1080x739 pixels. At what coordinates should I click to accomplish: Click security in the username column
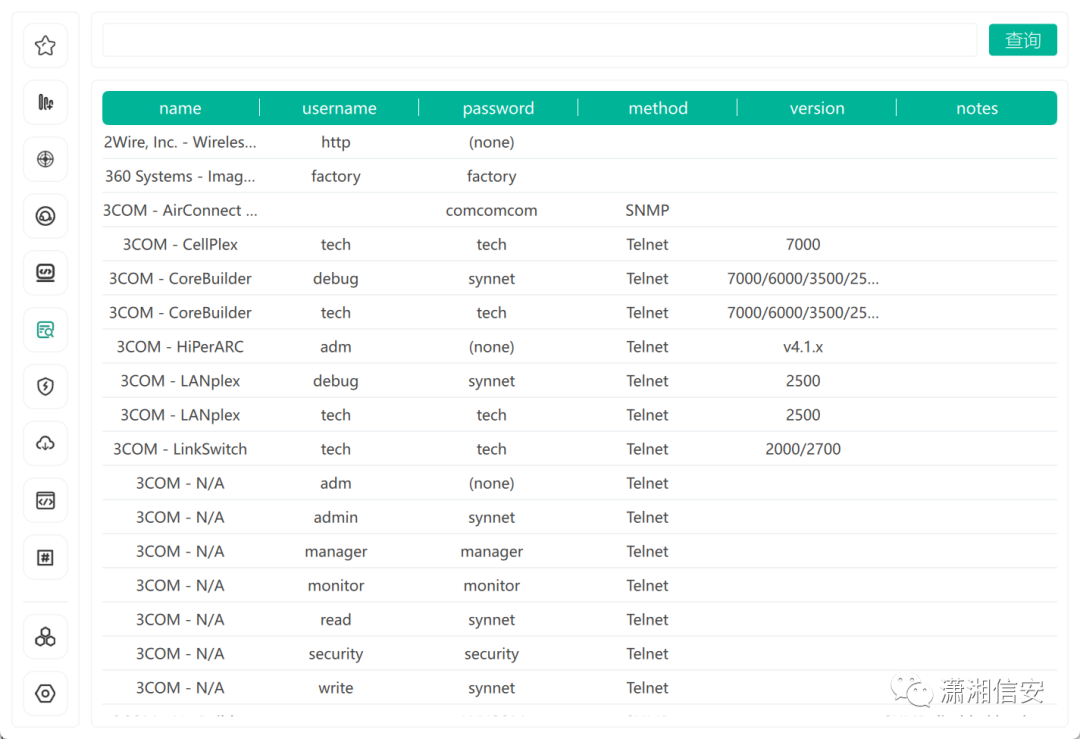pyautogui.click(x=335, y=654)
